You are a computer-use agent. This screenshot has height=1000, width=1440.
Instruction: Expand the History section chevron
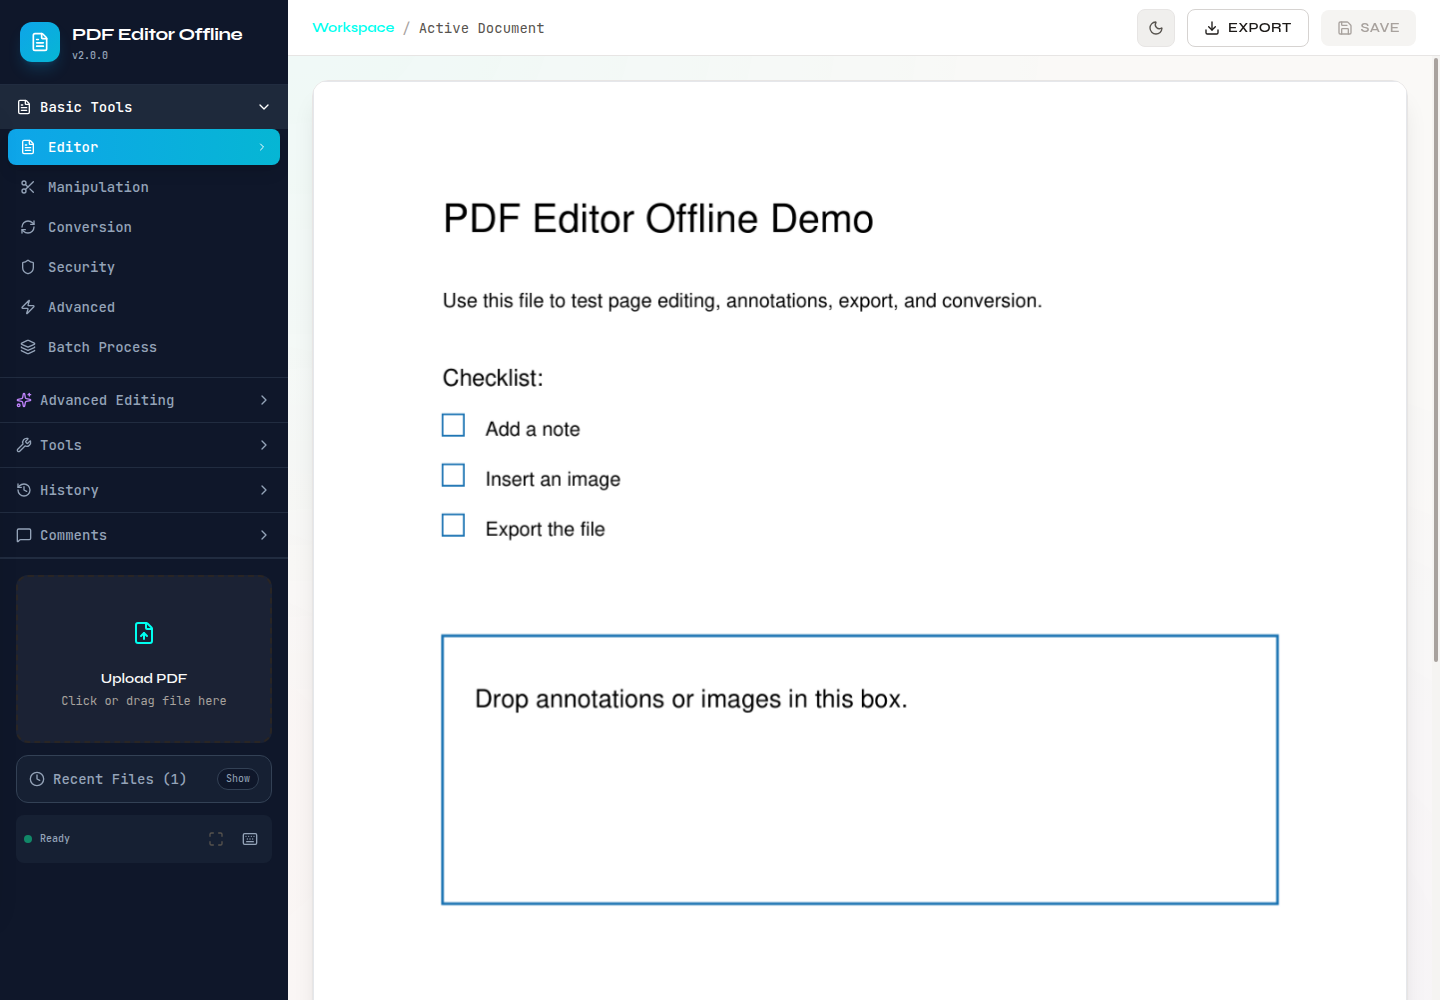[x=264, y=490]
